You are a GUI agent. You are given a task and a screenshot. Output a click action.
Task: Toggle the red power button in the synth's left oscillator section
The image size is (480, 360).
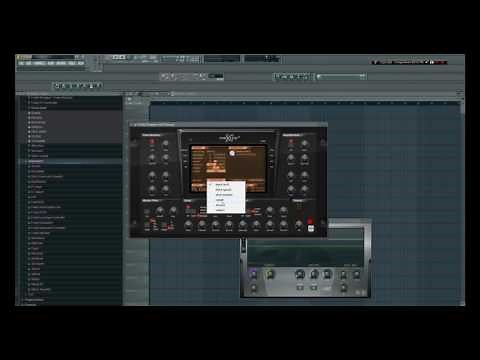click(152, 141)
